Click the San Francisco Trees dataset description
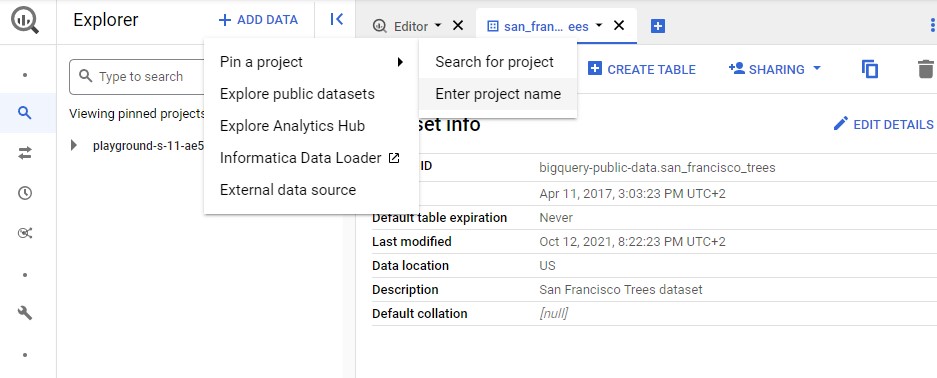The height and width of the screenshot is (378, 937). [x=621, y=290]
